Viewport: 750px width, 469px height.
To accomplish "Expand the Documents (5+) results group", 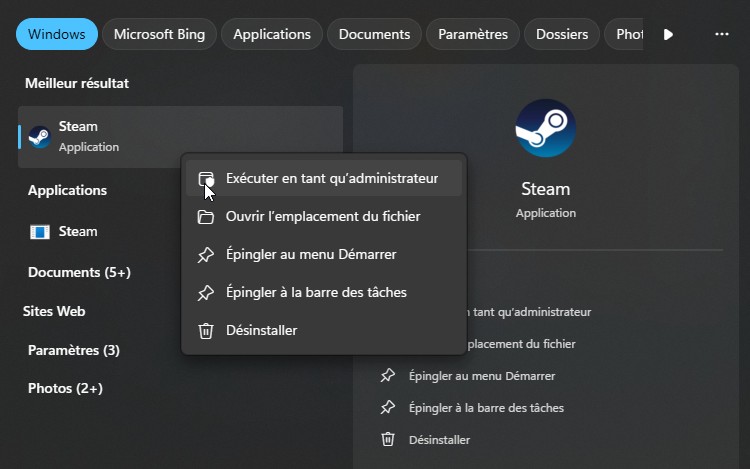I will coord(79,272).
